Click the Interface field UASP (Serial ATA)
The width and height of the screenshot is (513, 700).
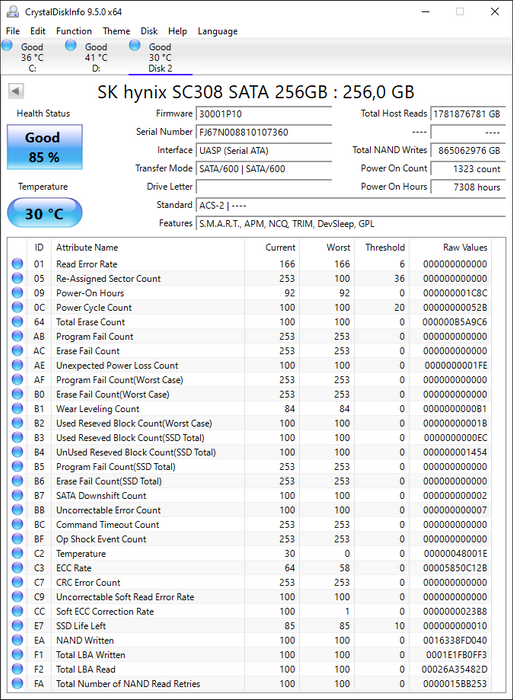click(x=263, y=150)
